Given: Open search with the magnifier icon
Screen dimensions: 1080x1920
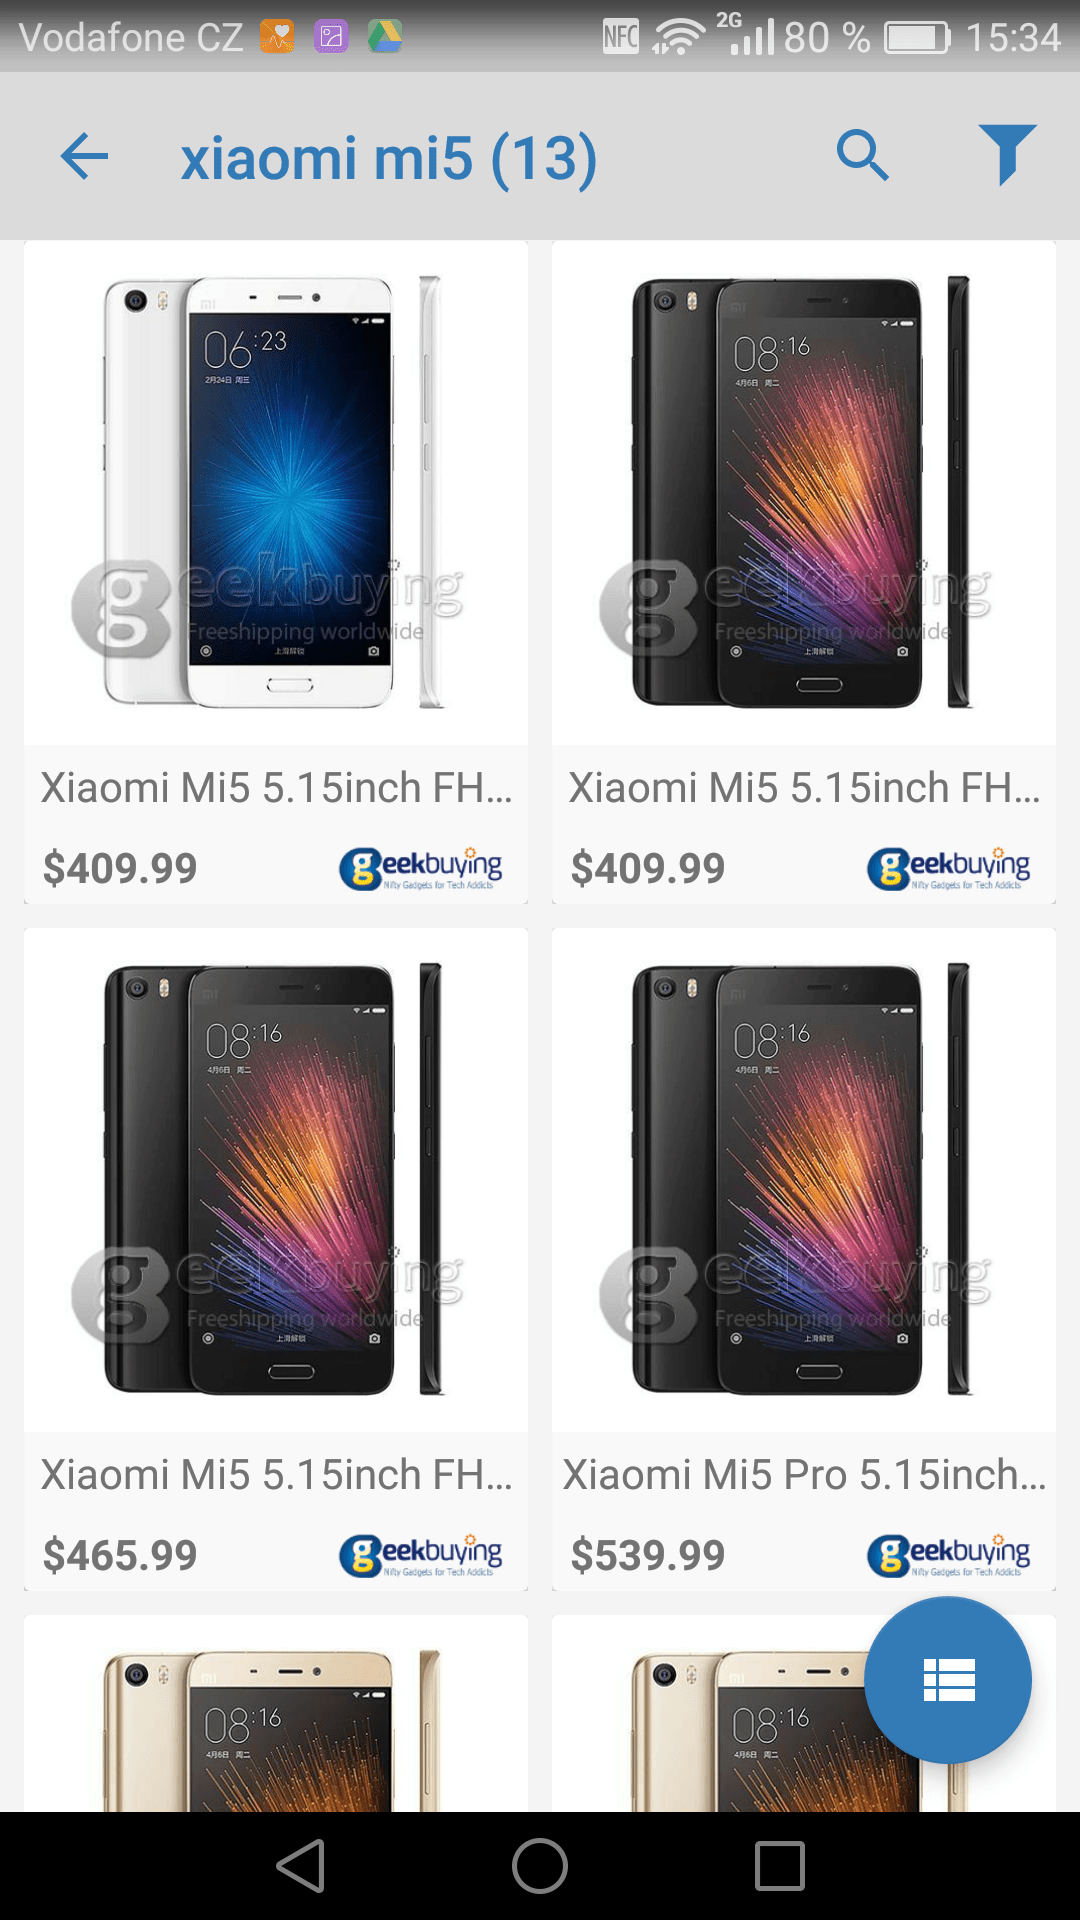Looking at the screenshot, I should coord(863,155).
